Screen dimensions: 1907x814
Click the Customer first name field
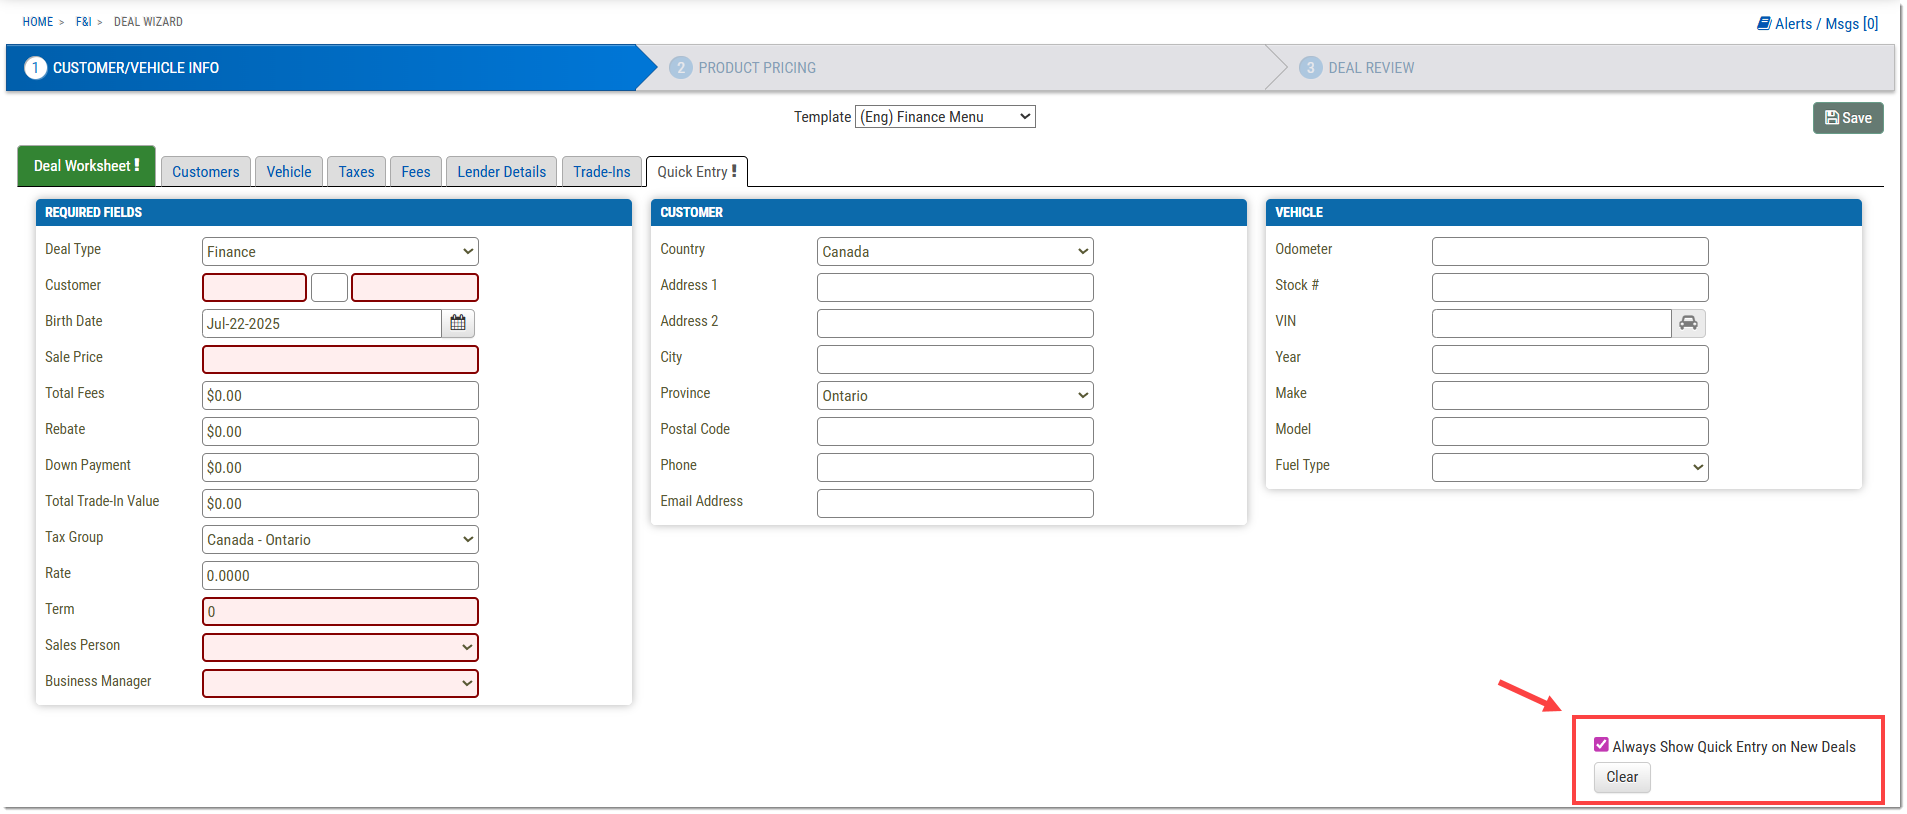(255, 287)
